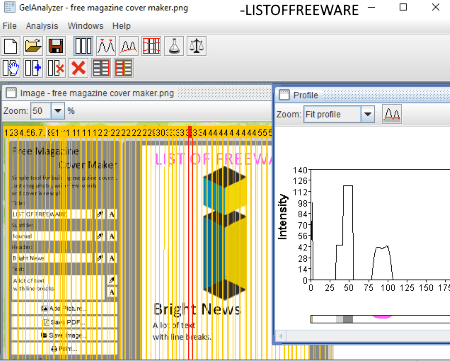The height and width of the screenshot is (361, 450).
Task: Expand the Fit profile zoom dropdown
Action: click(x=367, y=114)
